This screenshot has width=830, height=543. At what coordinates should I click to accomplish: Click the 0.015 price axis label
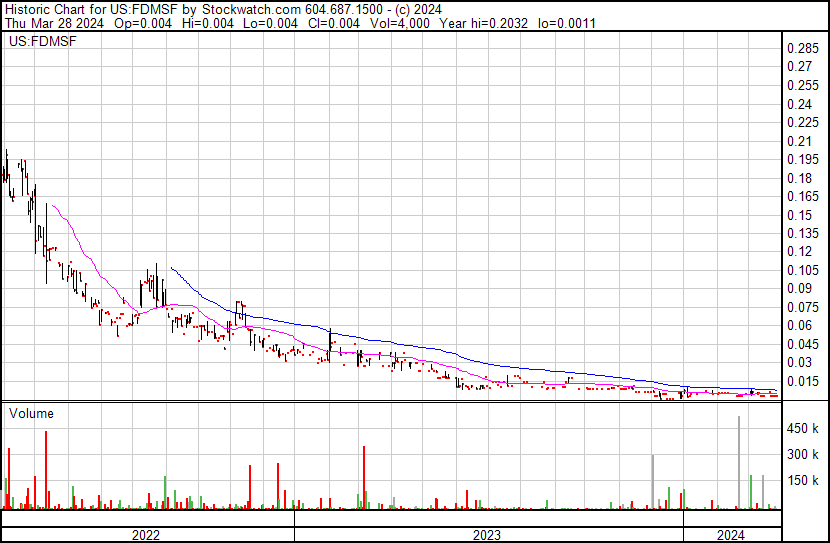coord(803,381)
